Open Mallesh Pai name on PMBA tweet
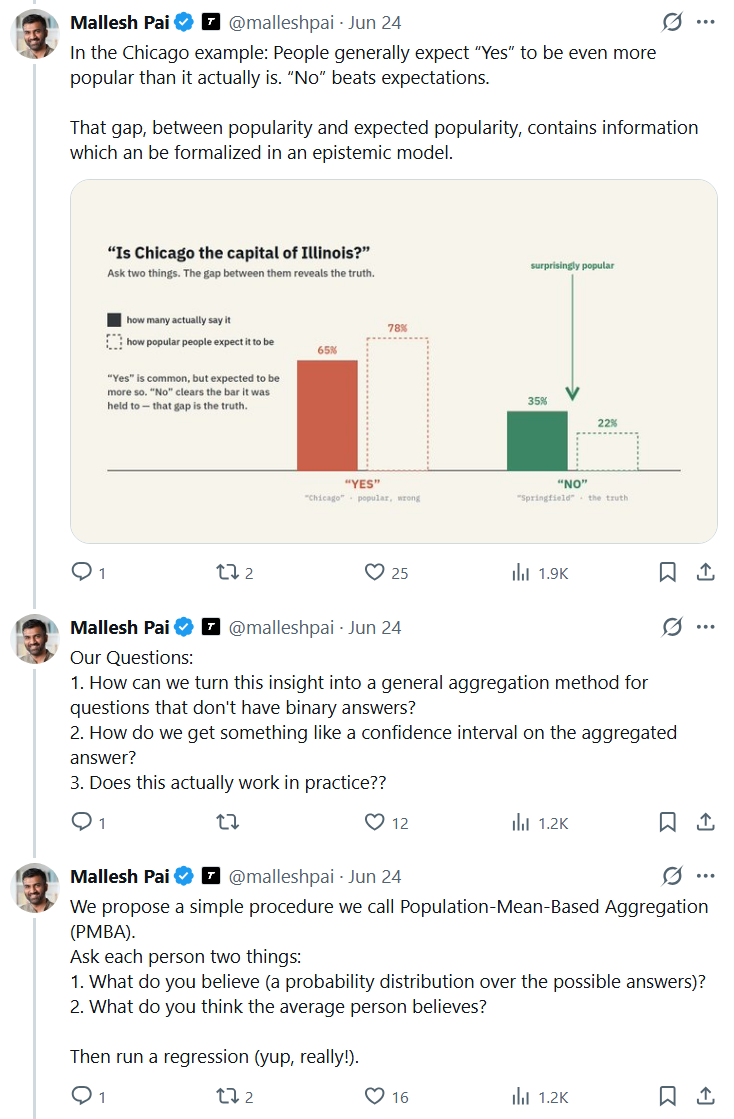 [x=120, y=876]
